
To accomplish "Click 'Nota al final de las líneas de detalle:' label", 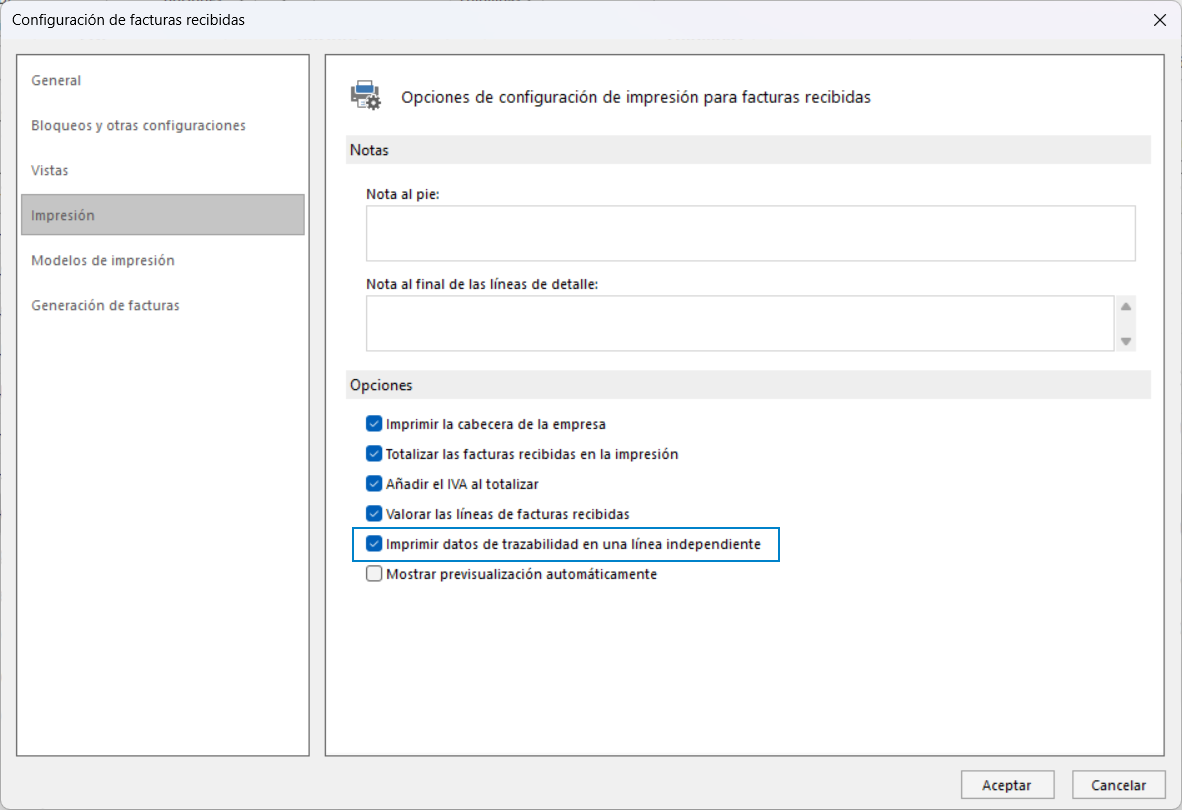I will coord(482,284).
